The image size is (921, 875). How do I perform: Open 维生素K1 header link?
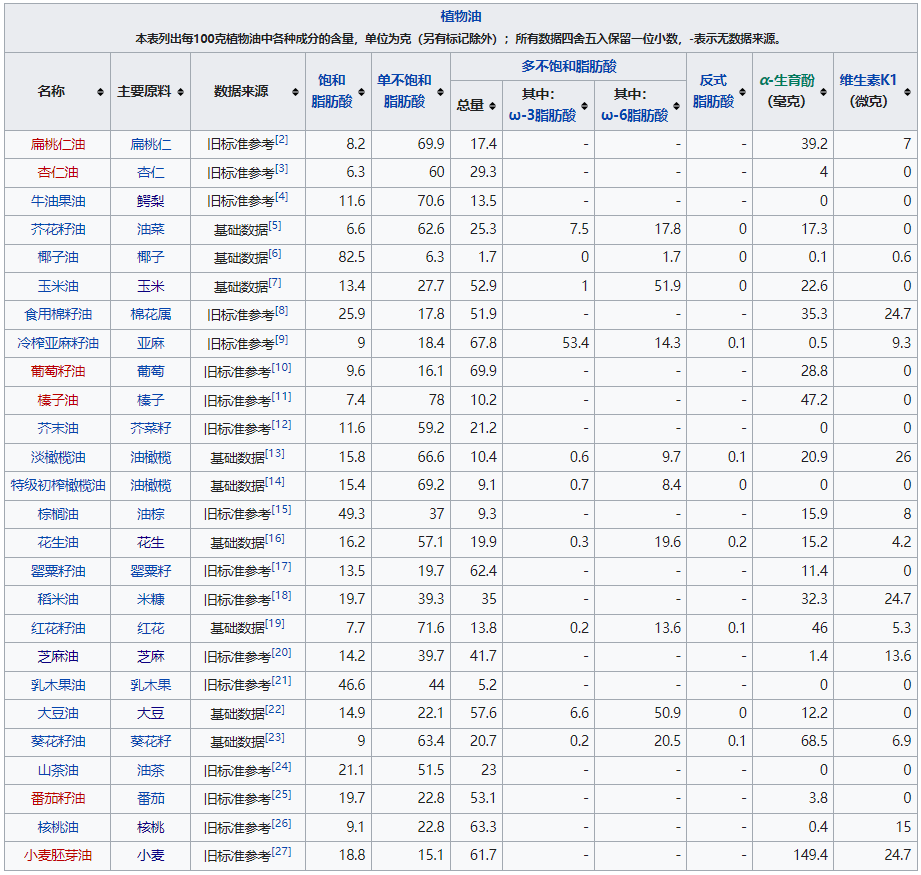coord(868,80)
